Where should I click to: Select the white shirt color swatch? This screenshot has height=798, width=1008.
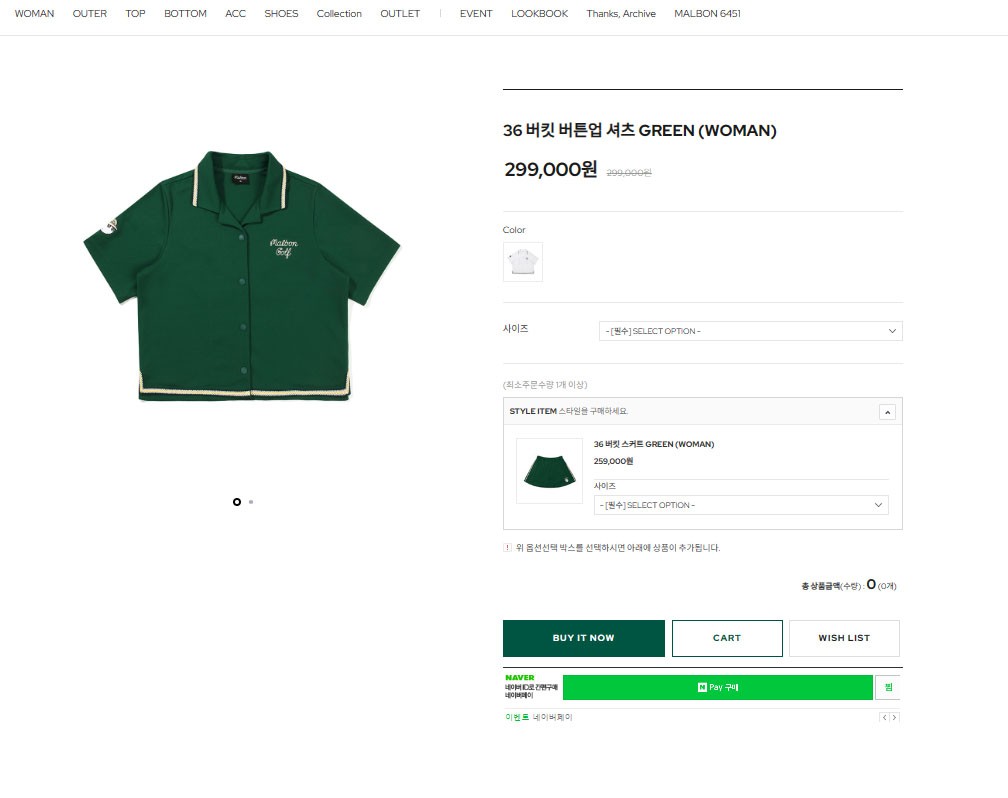522,262
